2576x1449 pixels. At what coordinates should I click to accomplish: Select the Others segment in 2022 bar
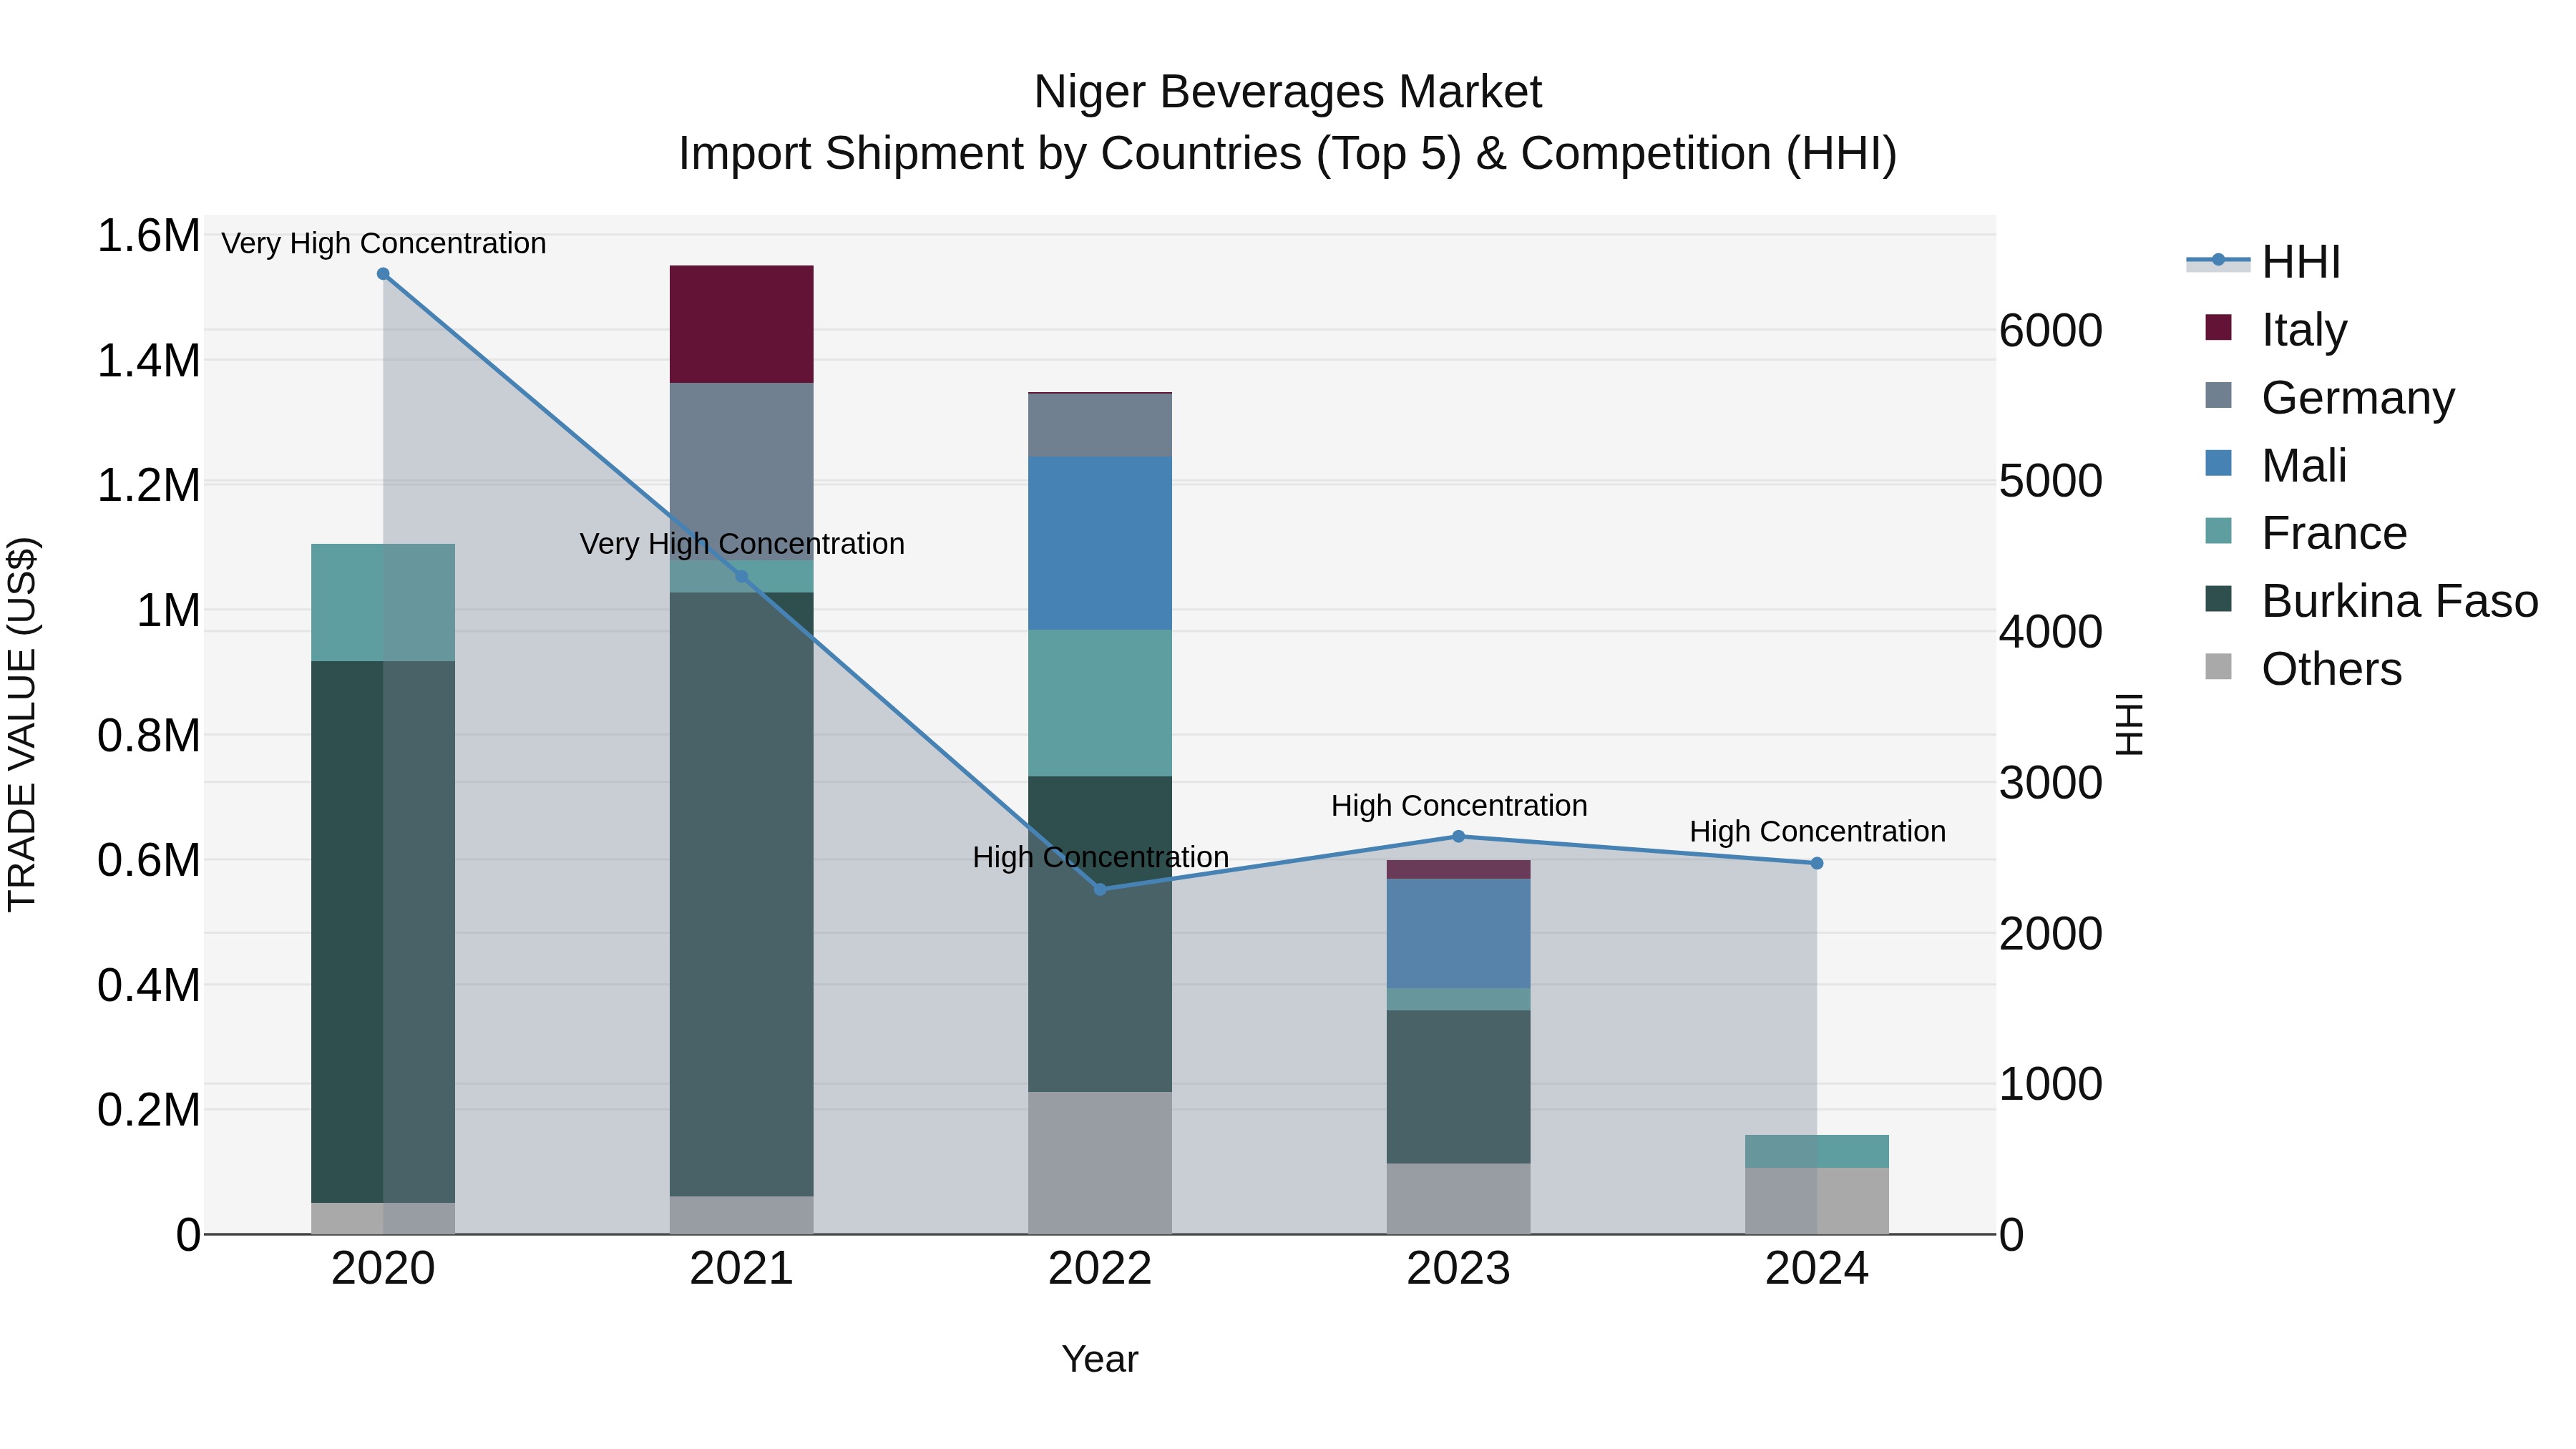coord(1100,1163)
